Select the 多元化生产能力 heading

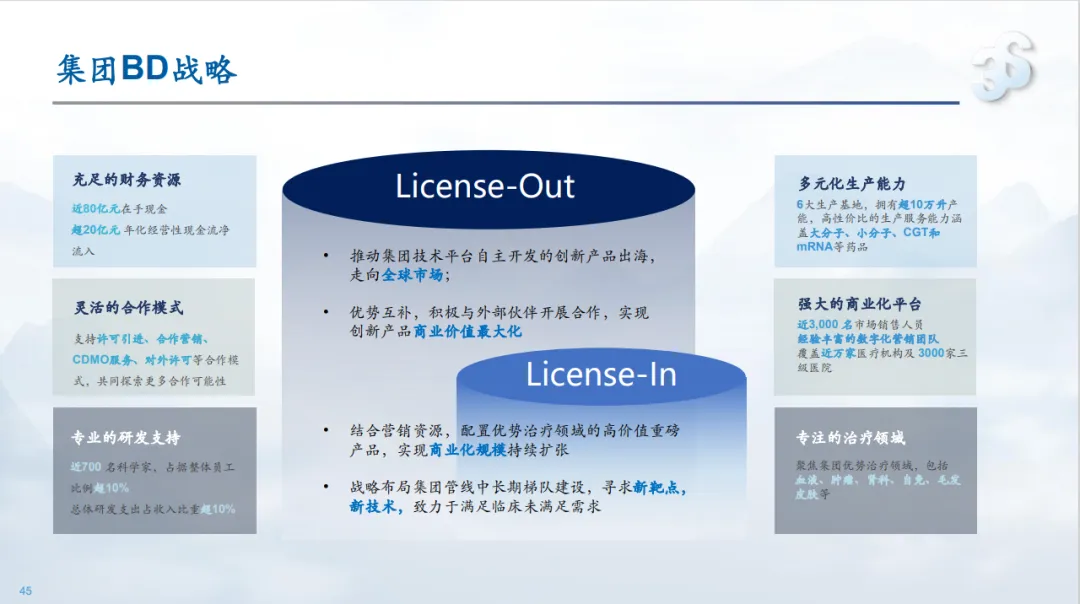coord(852,184)
